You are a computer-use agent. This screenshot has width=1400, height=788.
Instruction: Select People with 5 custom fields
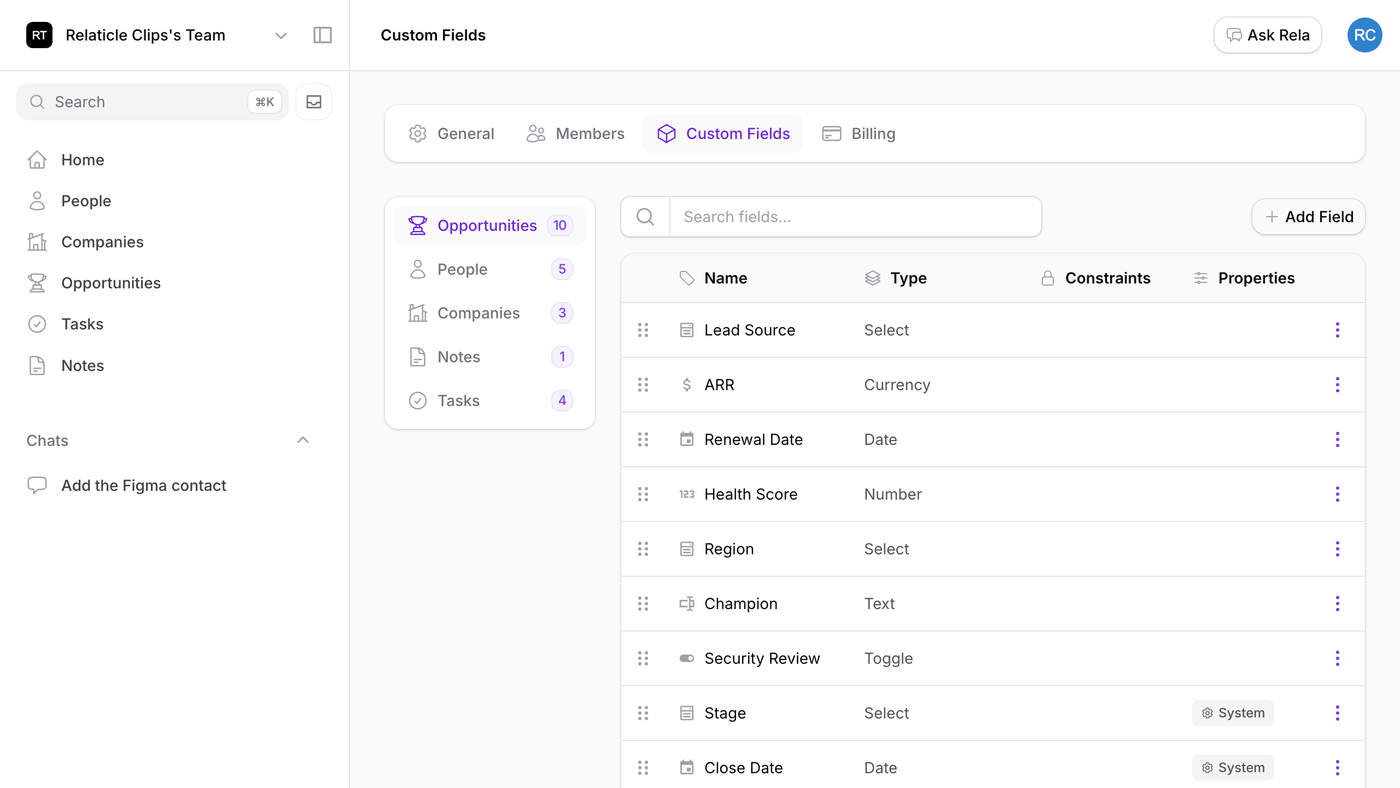pyautogui.click(x=490, y=270)
